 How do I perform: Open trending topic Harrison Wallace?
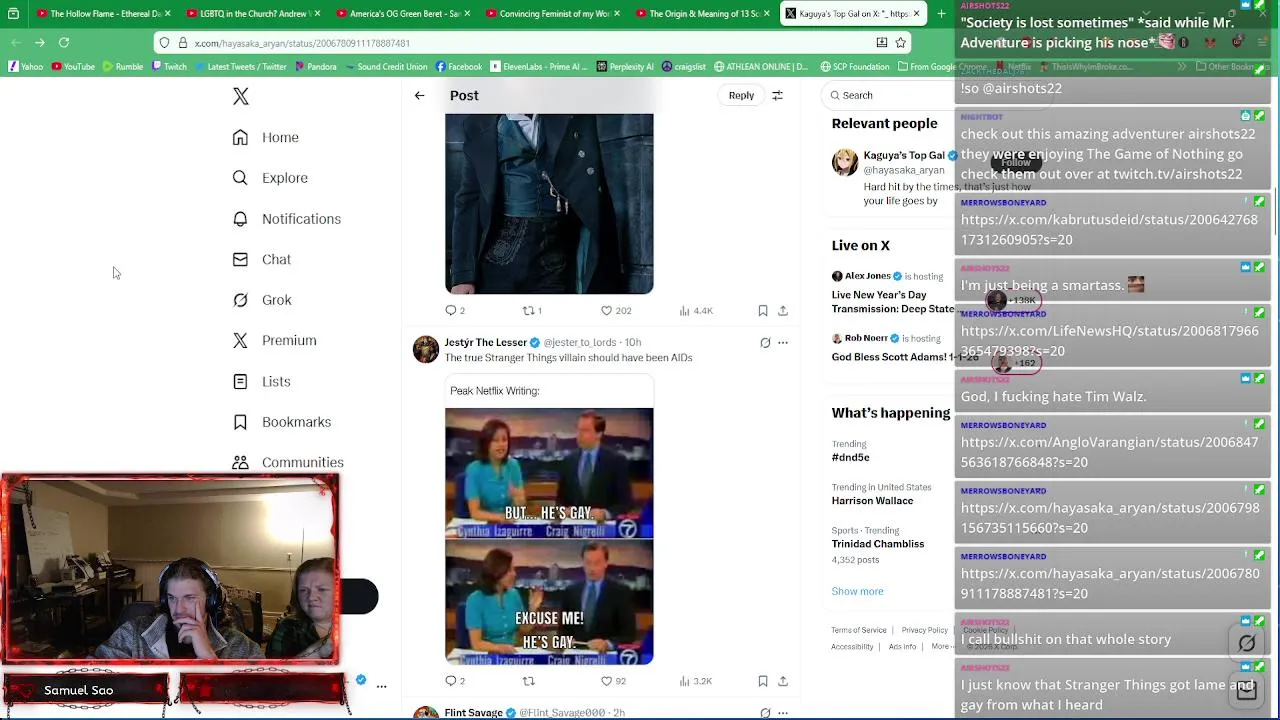(x=872, y=500)
